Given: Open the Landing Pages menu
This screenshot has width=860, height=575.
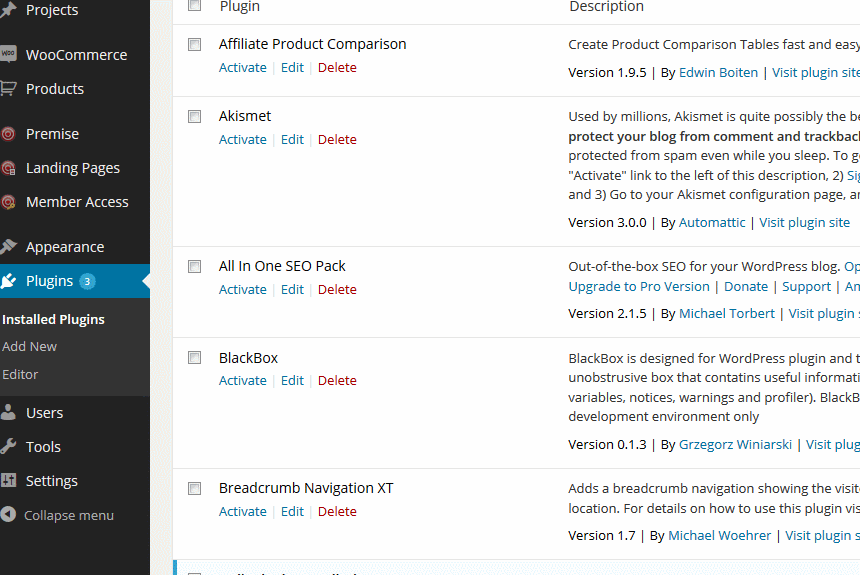Looking at the screenshot, I should coord(72,168).
